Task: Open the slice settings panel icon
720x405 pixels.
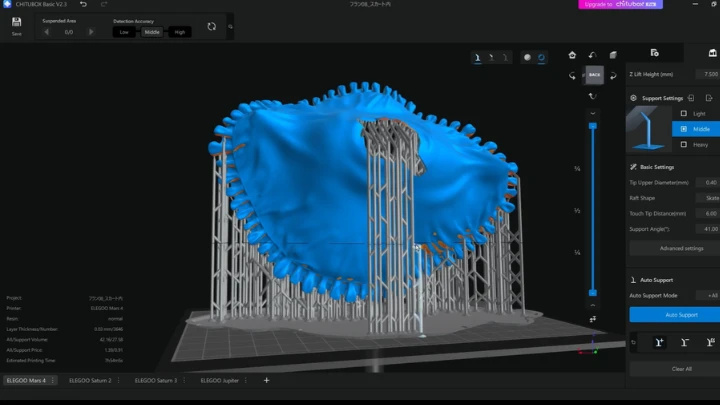Action: tap(654, 53)
